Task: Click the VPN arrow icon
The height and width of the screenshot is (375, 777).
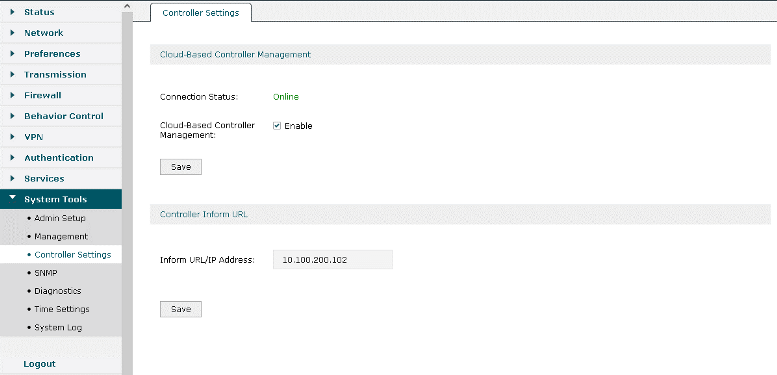Action: point(13,137)
